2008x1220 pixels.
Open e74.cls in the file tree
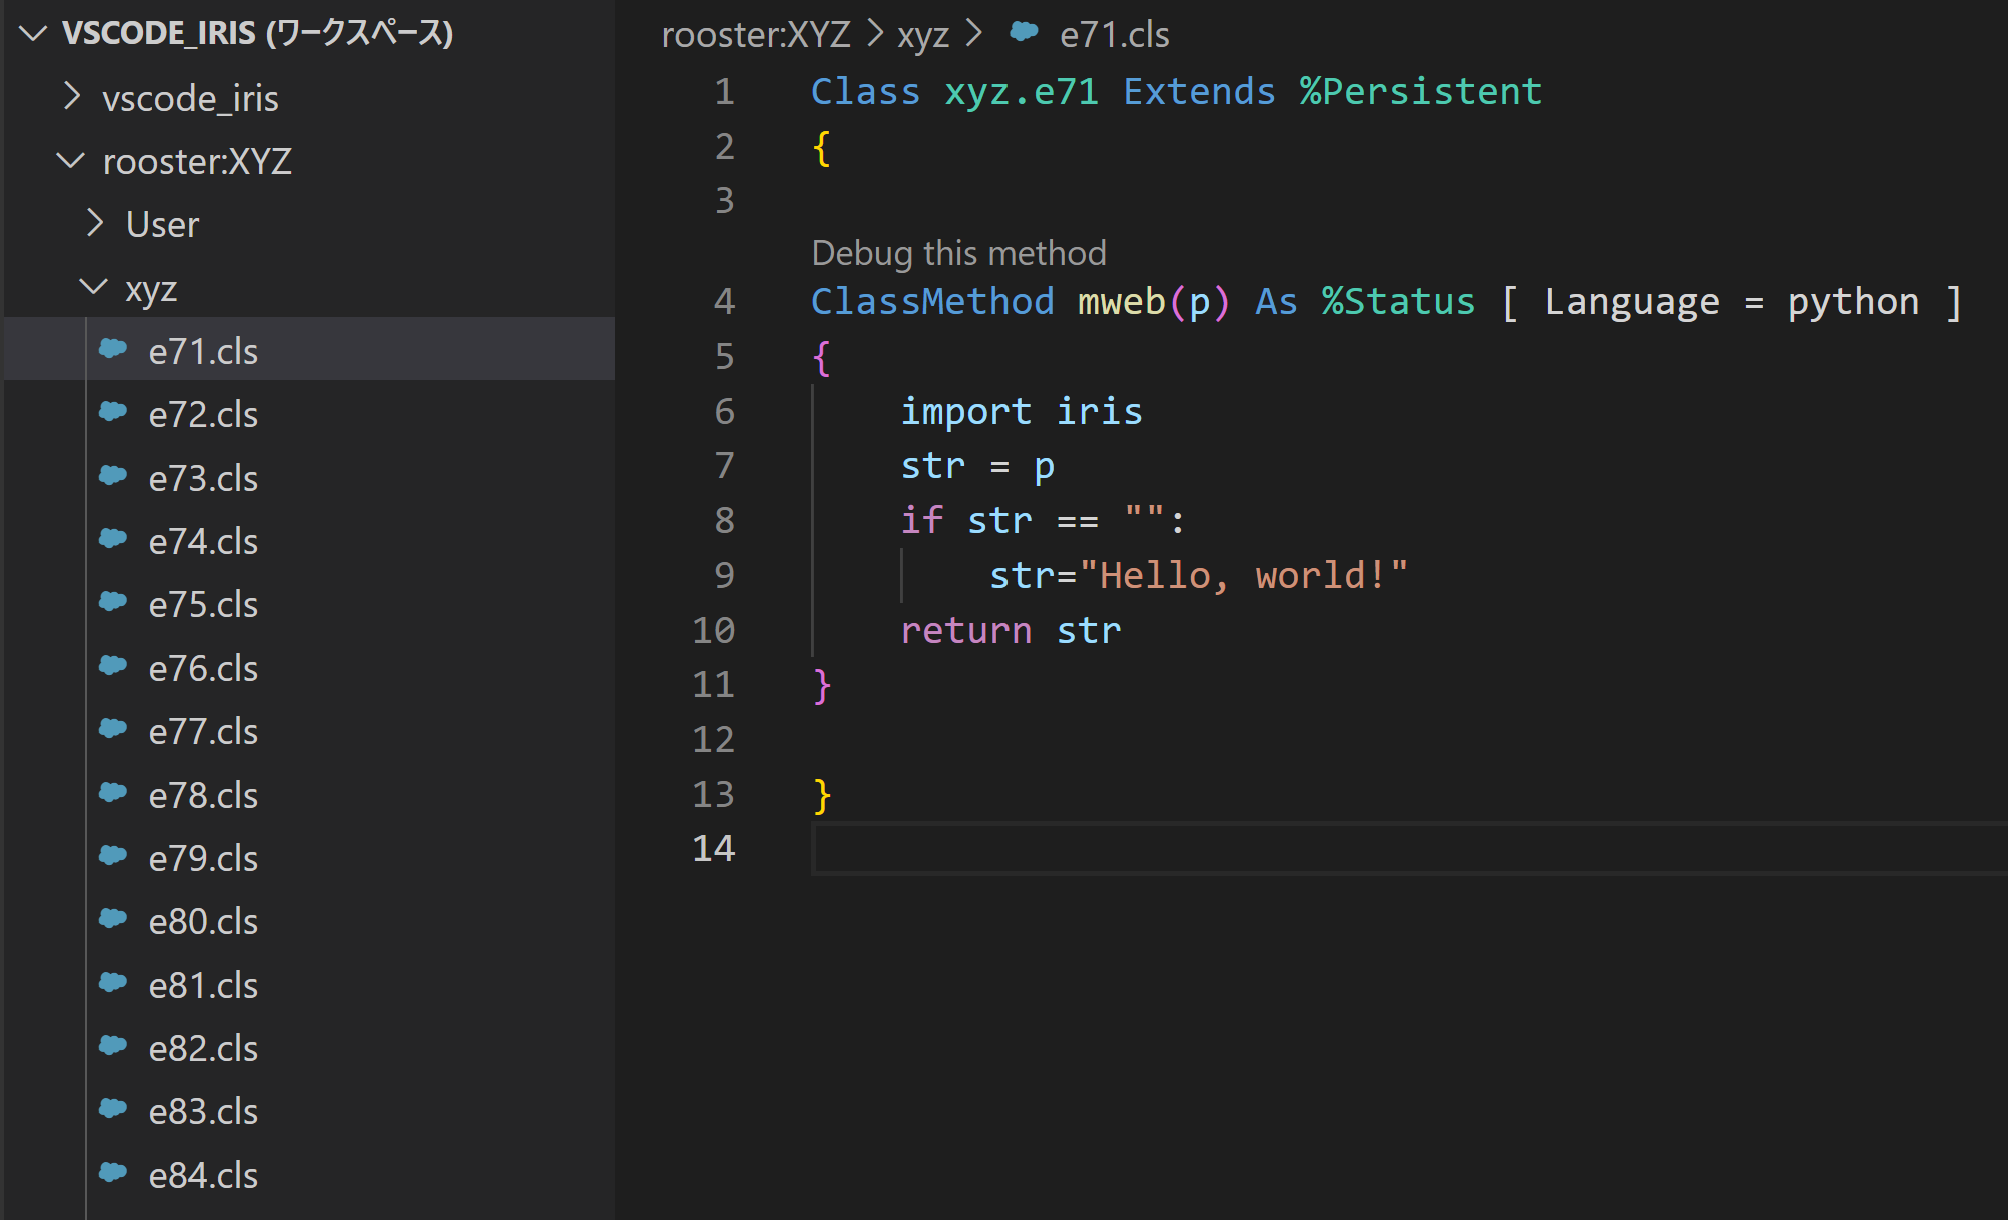coord(203,541)
